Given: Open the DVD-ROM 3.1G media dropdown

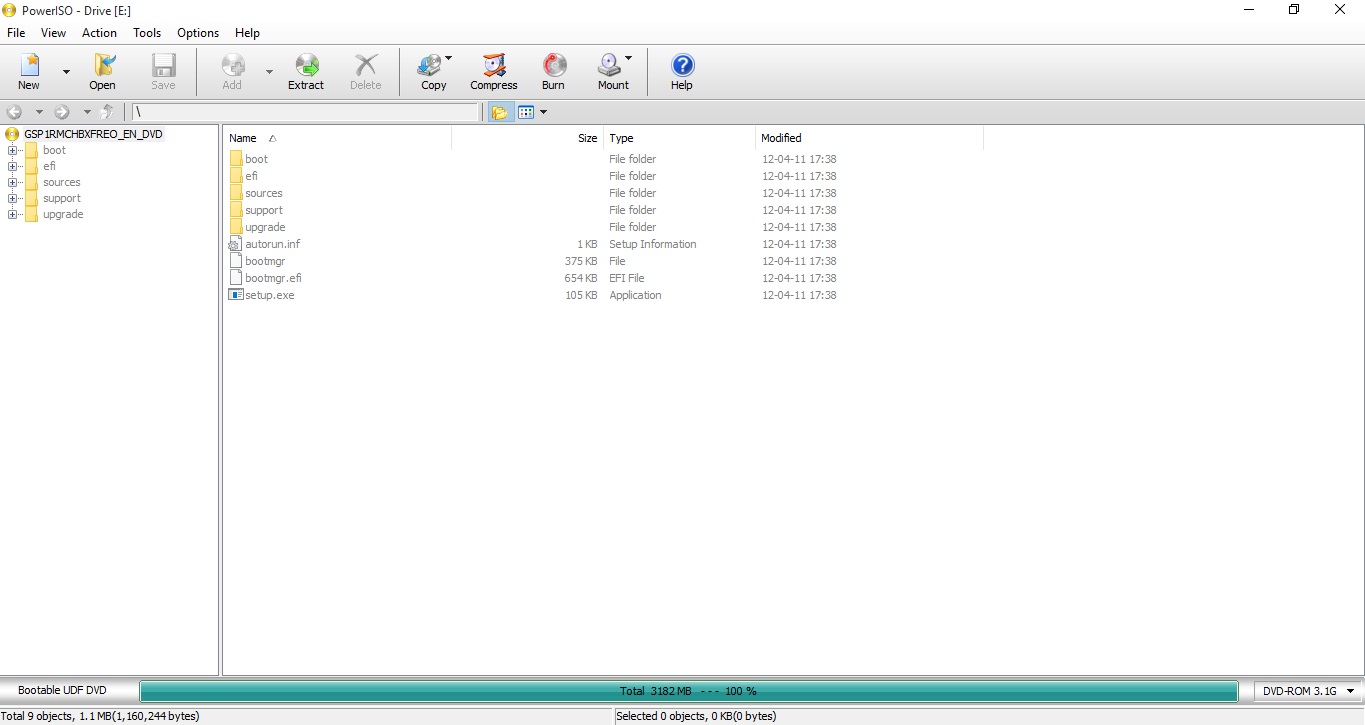Looking at the screenshot, I should point(1308,691).
